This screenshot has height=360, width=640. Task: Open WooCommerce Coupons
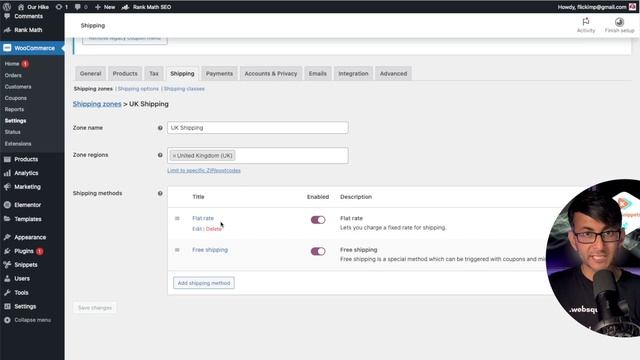tap(16, 98)
